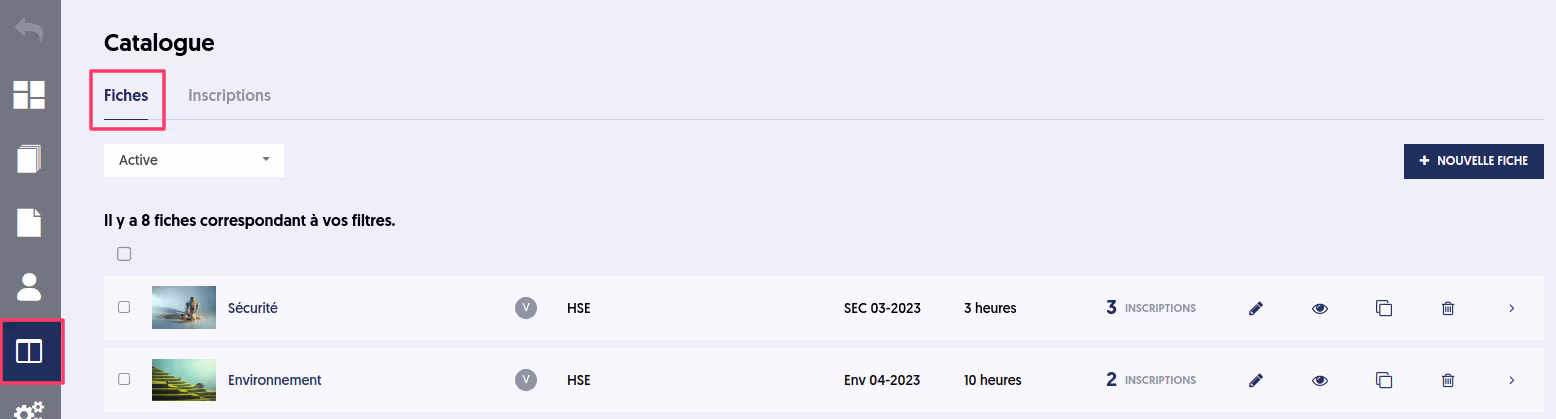Viewport: 1556px width, 419px height.
Task: Click the Nouvelle Fiche button
Action: click(x=1474, y=161)
